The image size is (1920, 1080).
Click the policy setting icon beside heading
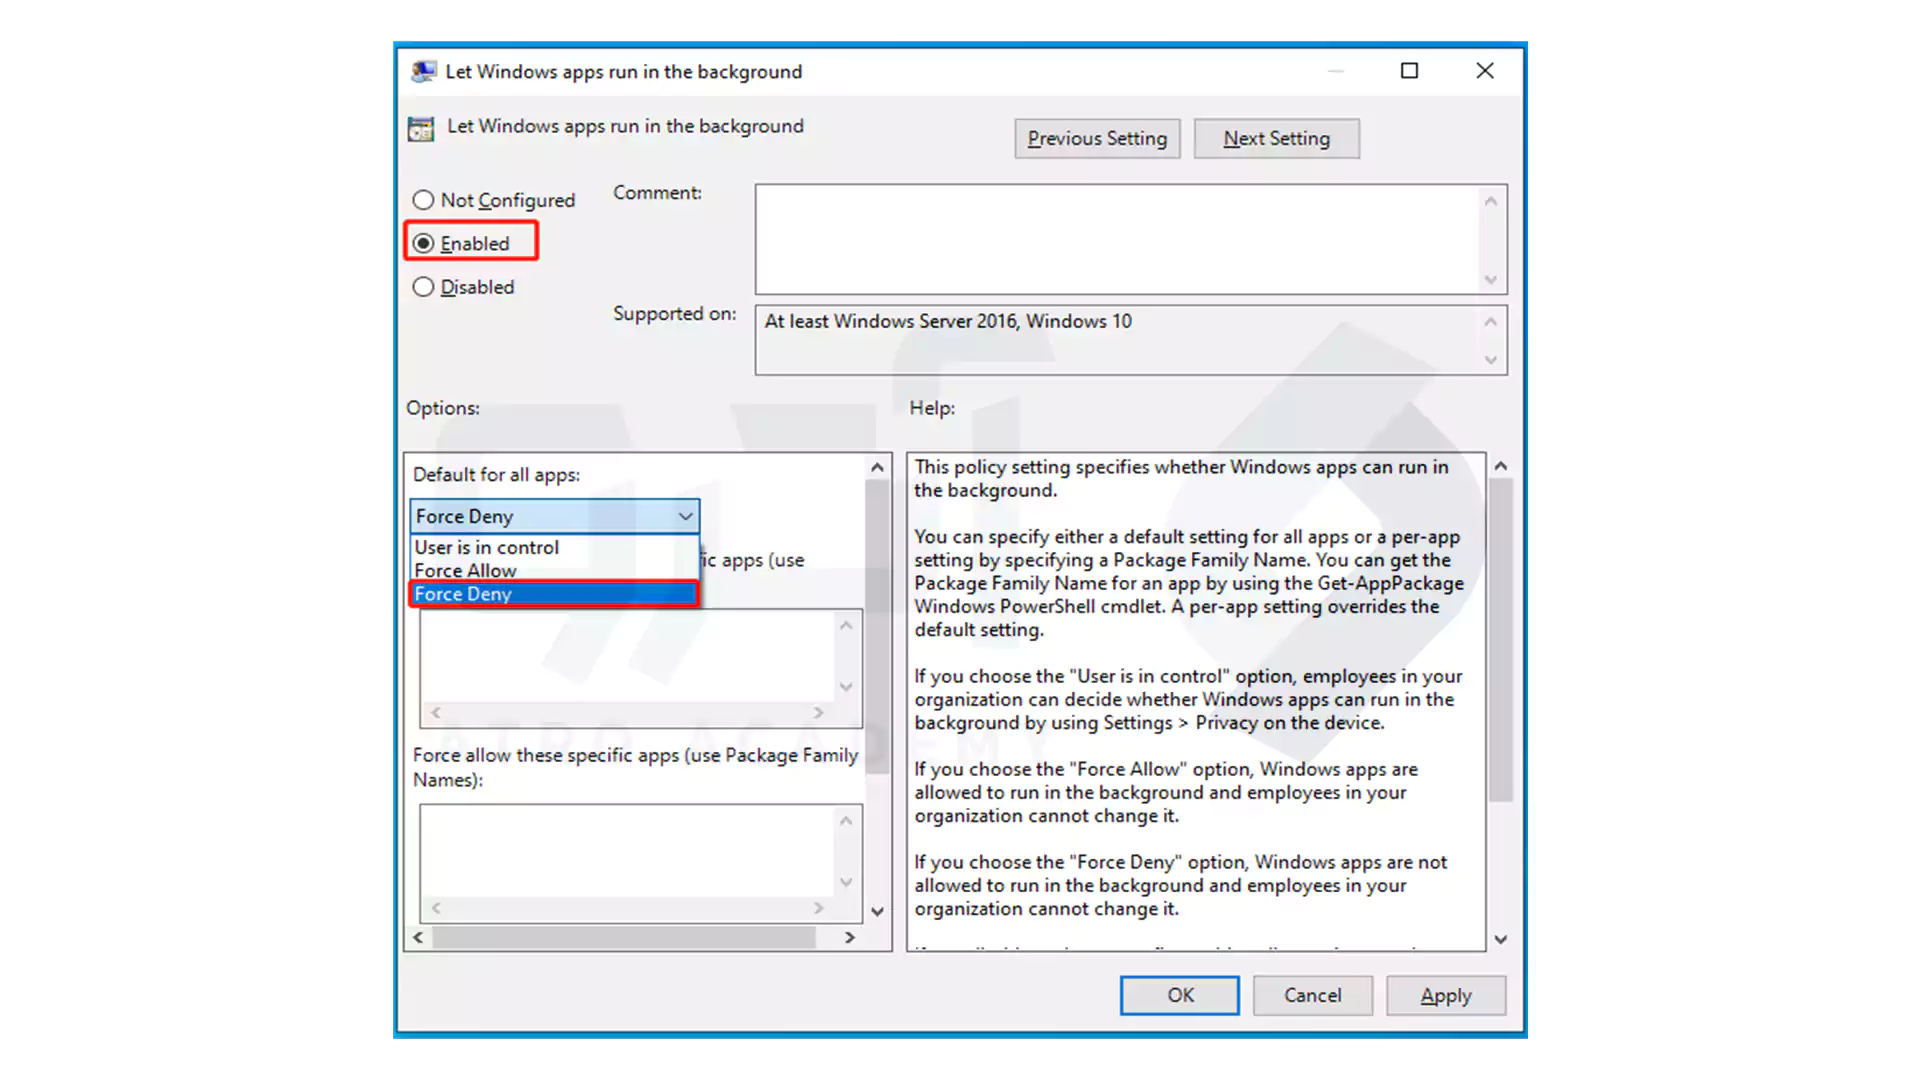tap(421, 128)
